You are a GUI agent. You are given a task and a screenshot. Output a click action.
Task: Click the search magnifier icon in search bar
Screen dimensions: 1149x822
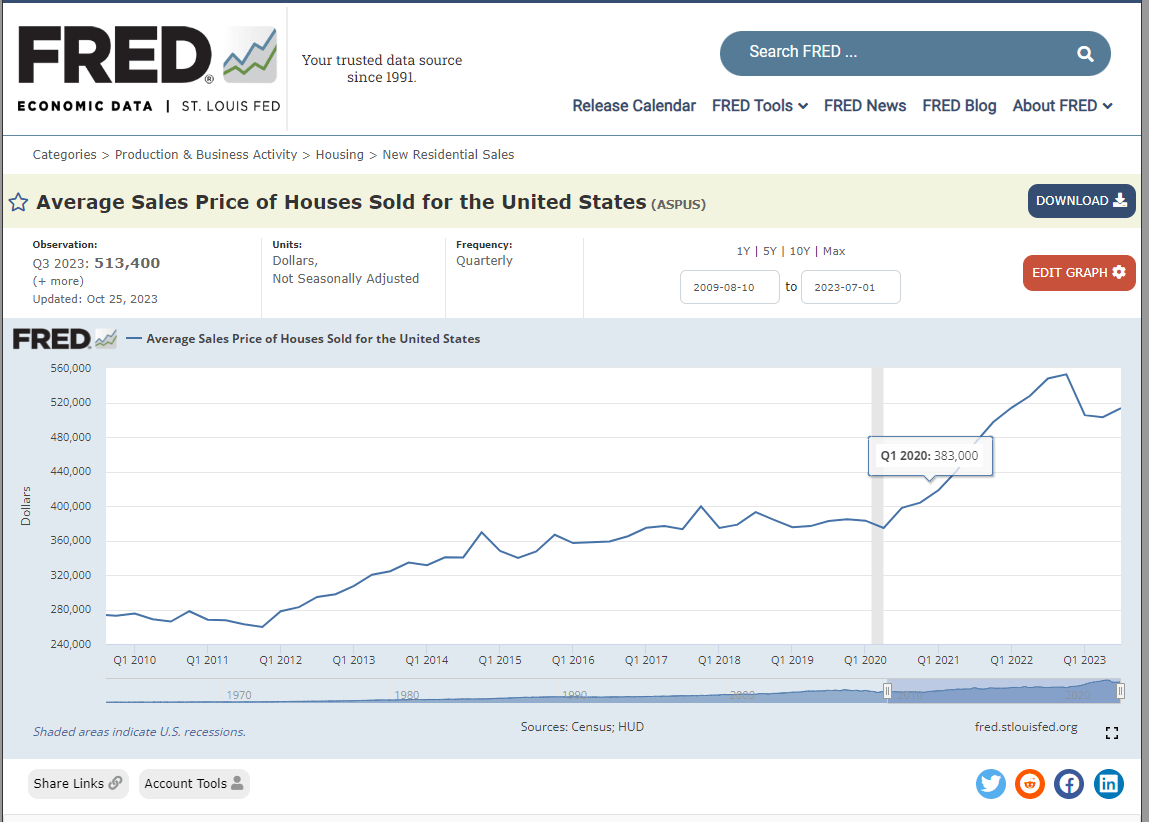point(1085,52)
